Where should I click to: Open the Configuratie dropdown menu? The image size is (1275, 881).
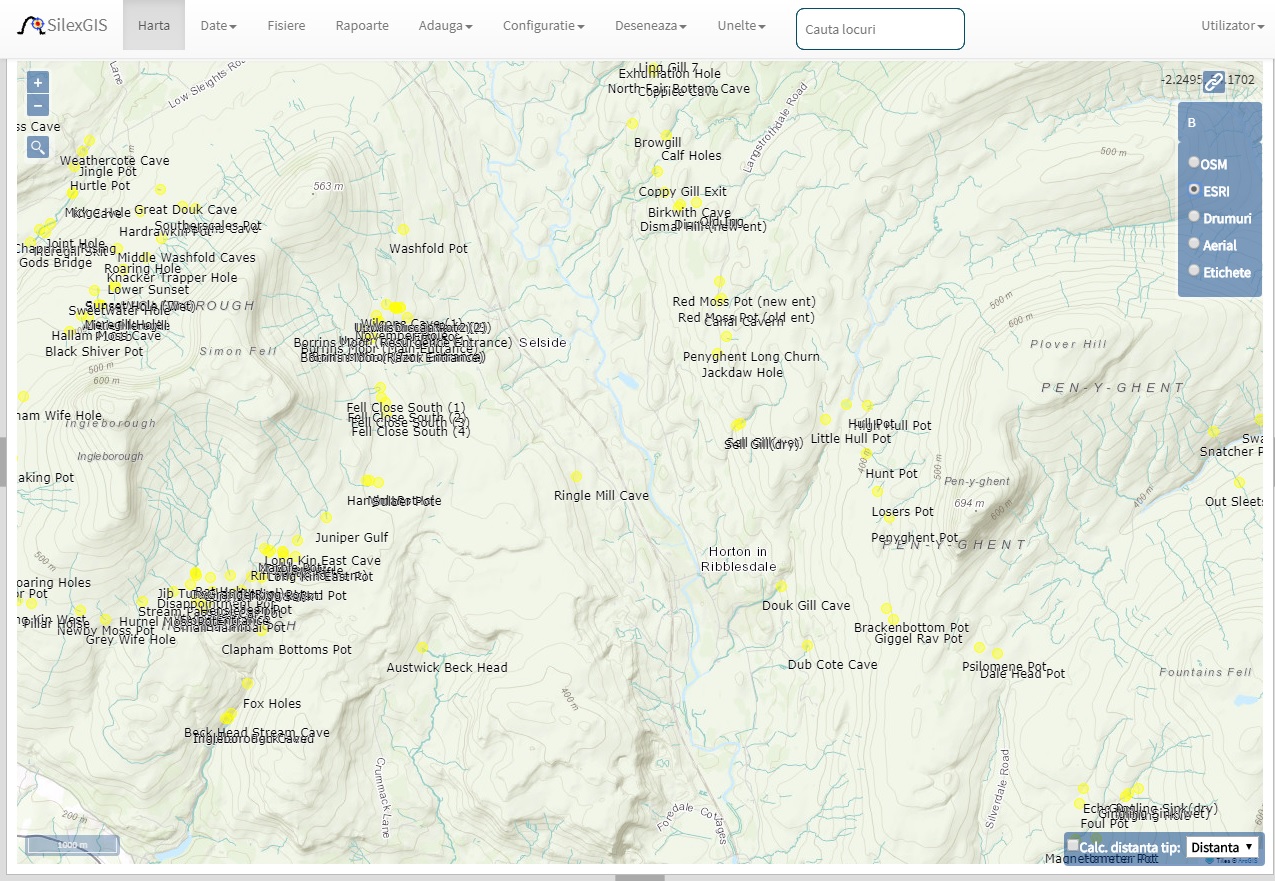coord(543,25)
